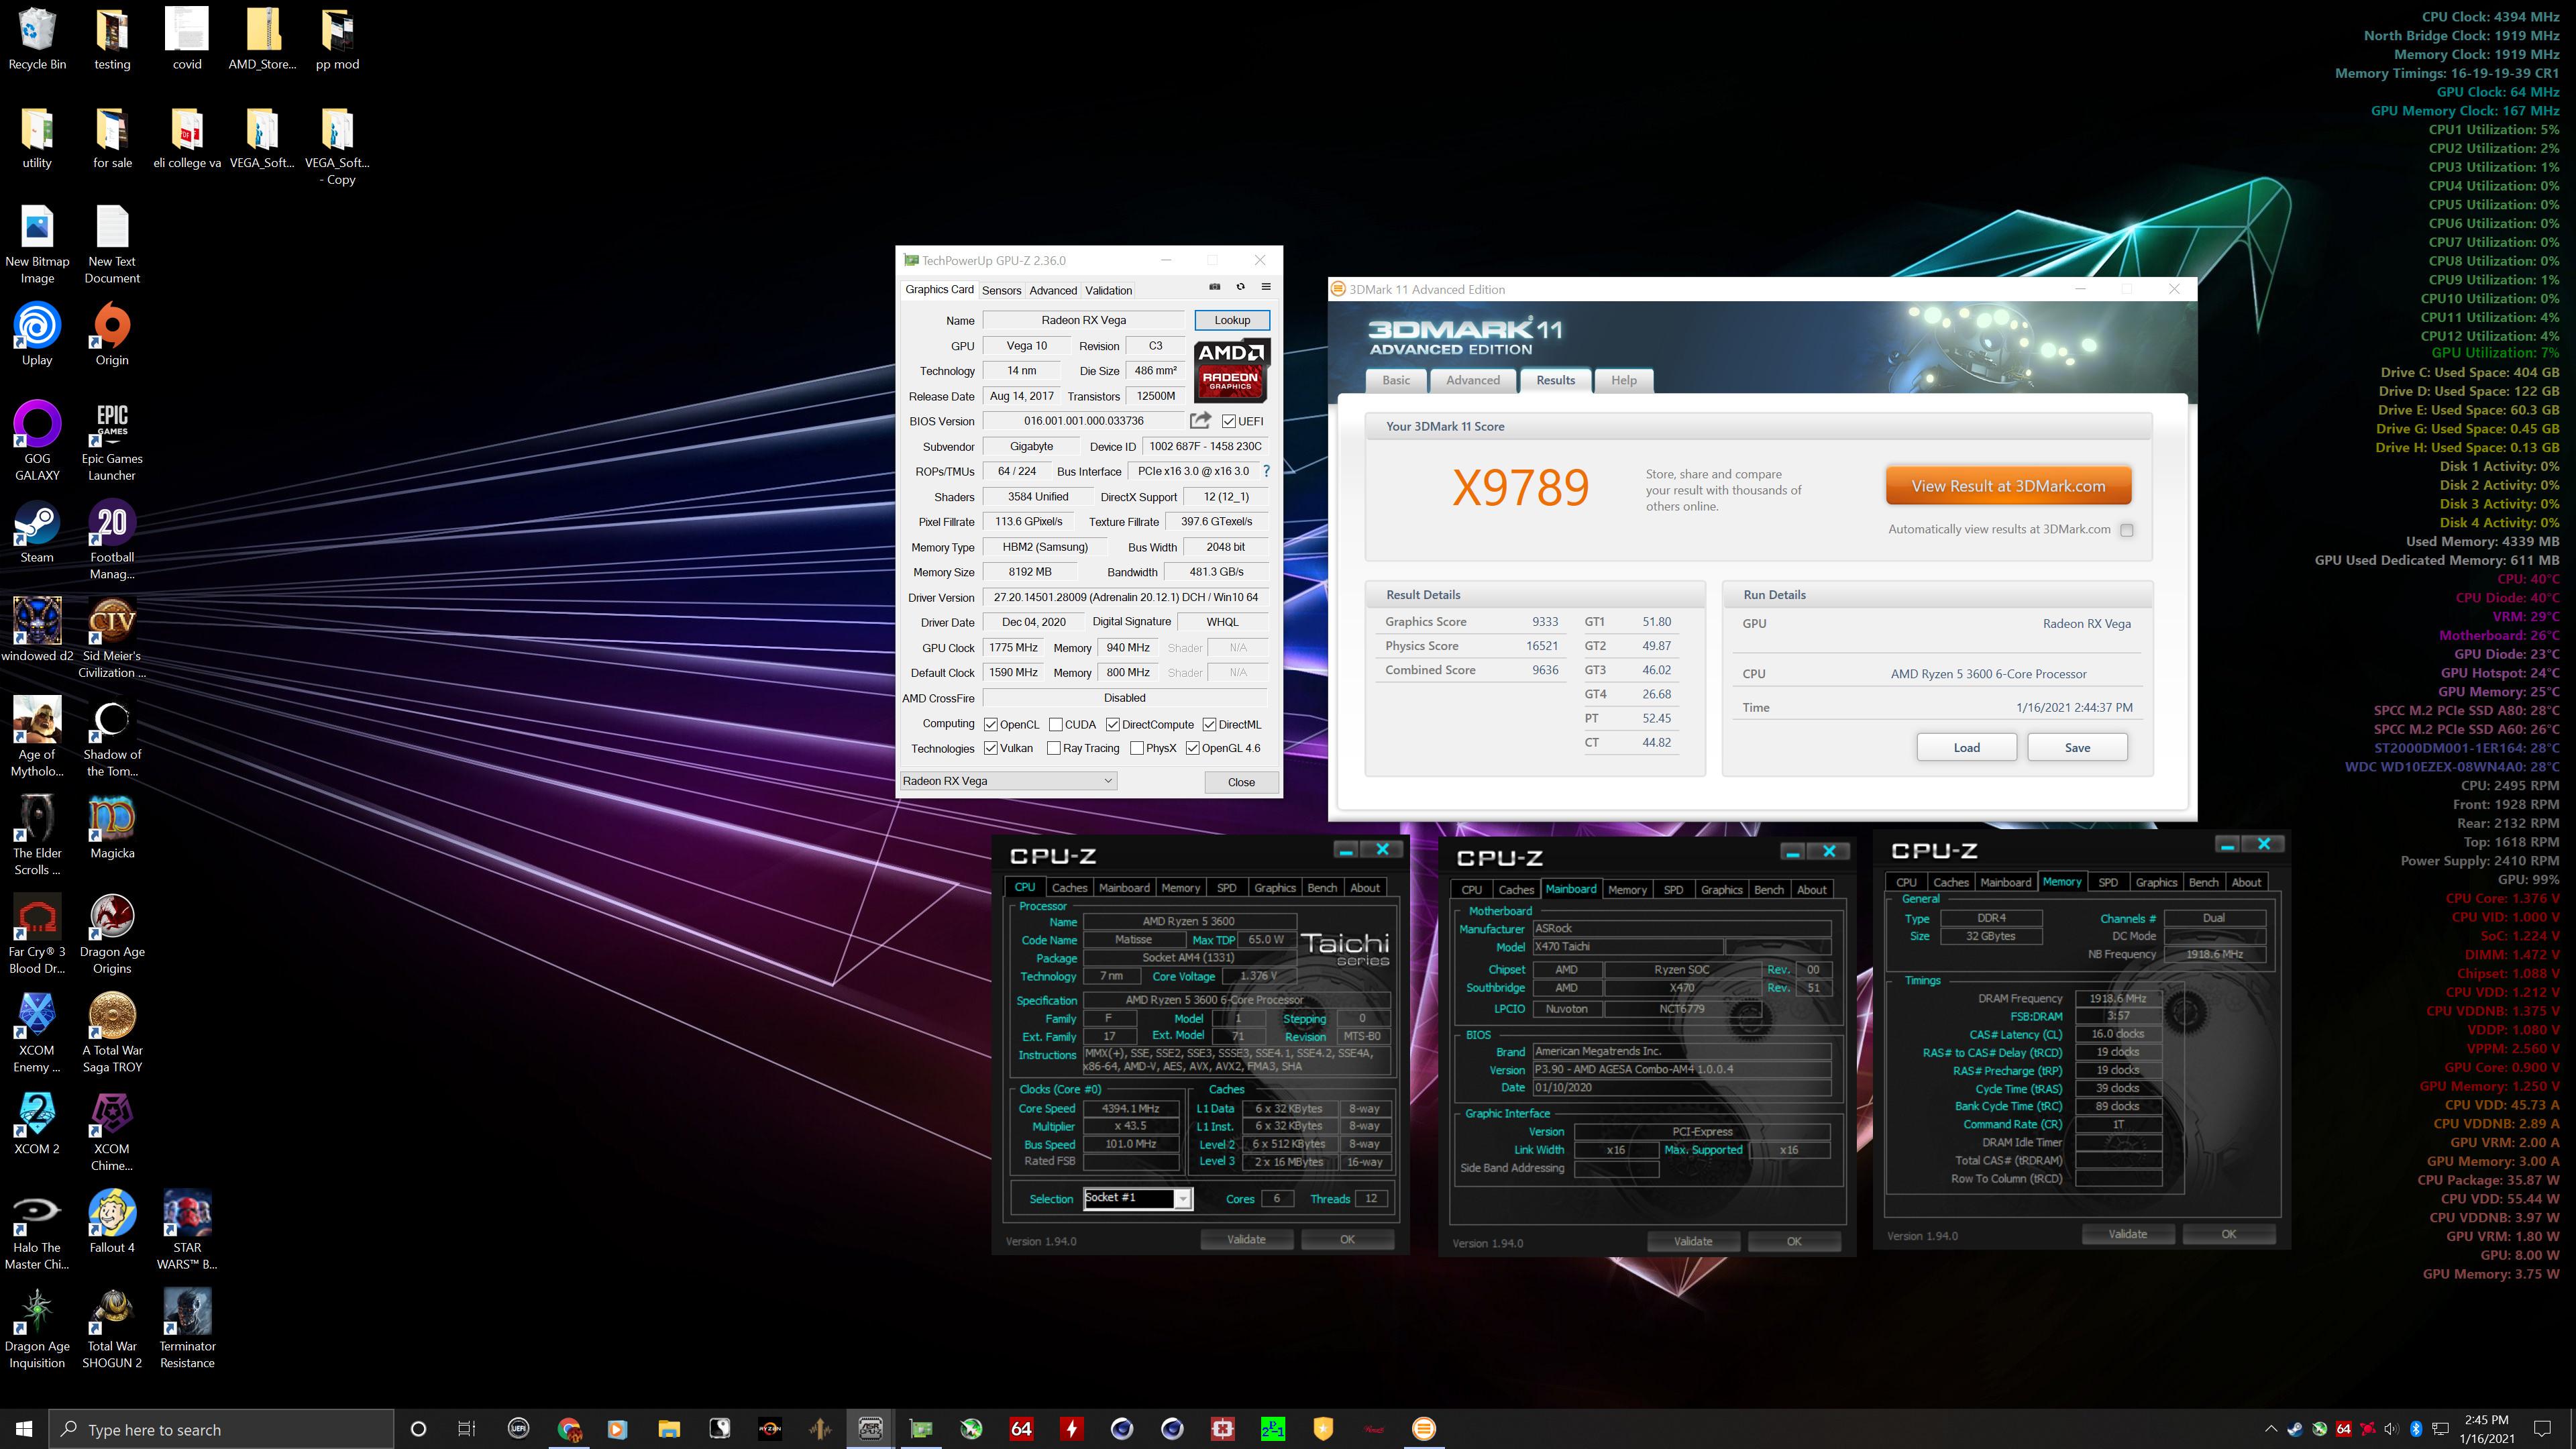Select Steam desktop shortcut

pyautogui.click(x=37, y=532)
